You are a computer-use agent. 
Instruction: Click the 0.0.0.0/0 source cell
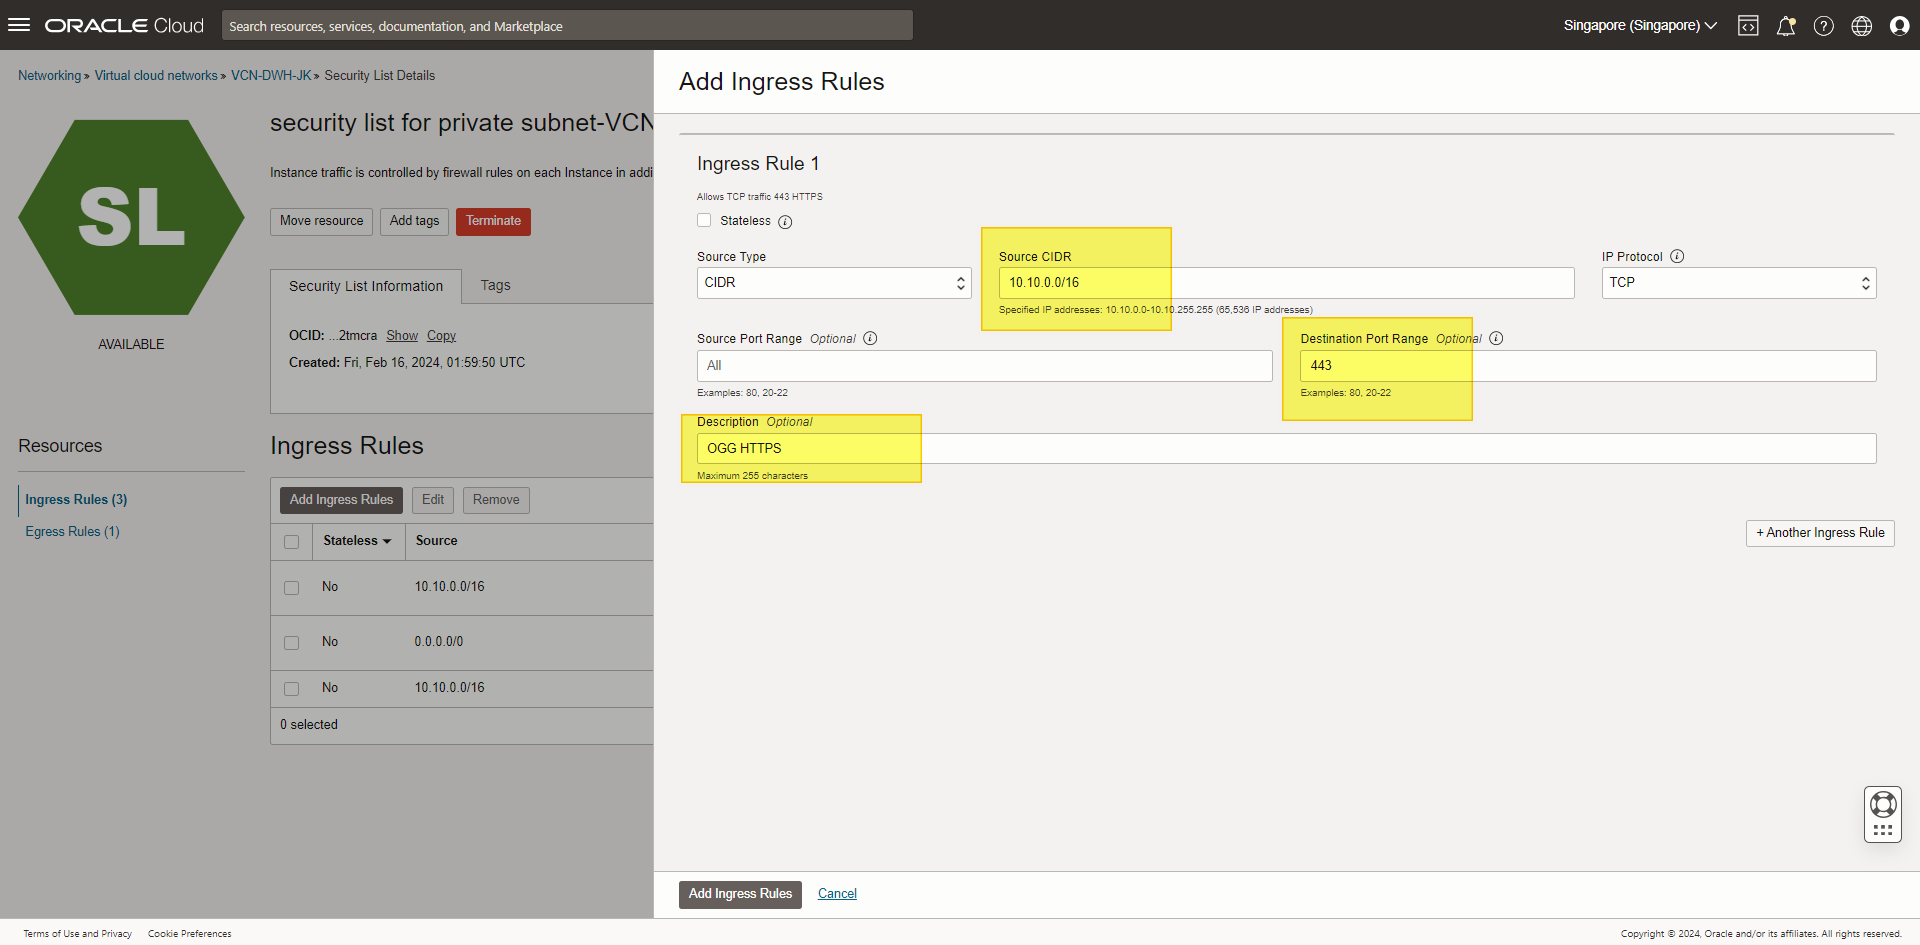point(439,642)
